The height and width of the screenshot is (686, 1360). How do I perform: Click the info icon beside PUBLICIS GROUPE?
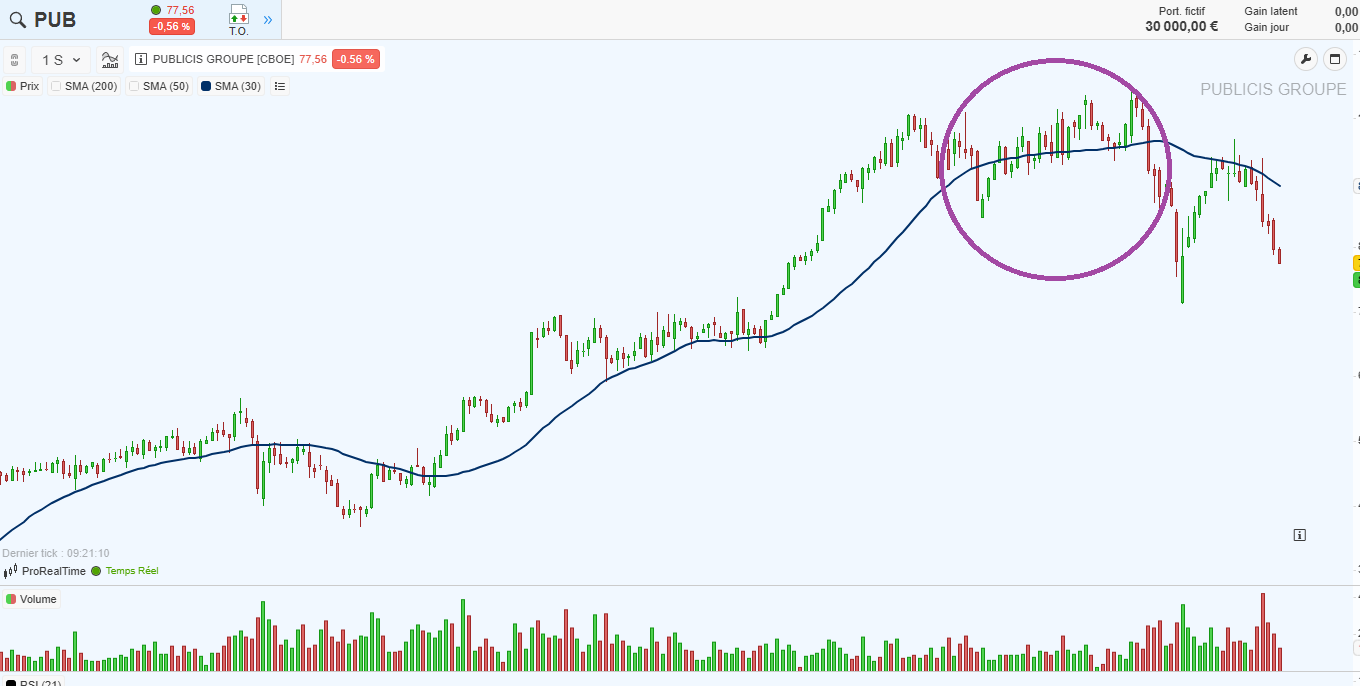click(141, 60)
